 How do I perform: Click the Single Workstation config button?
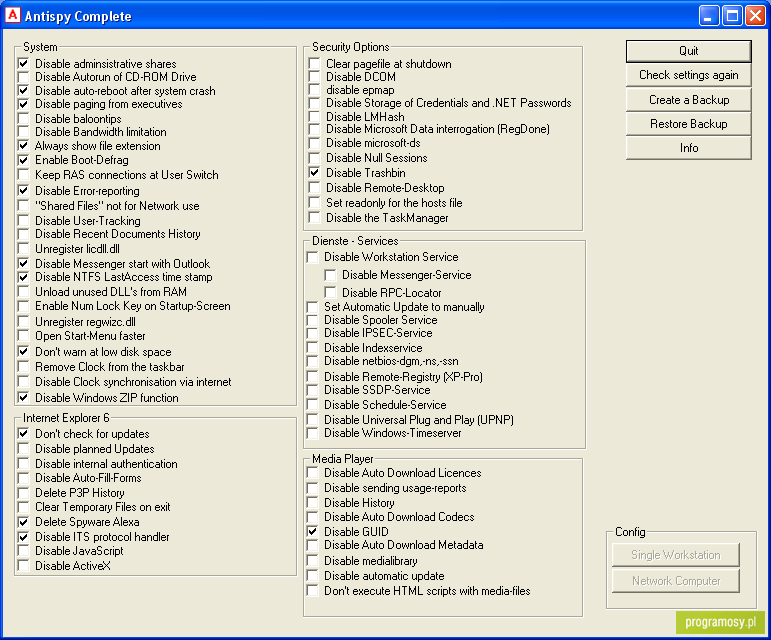[676, 555]
